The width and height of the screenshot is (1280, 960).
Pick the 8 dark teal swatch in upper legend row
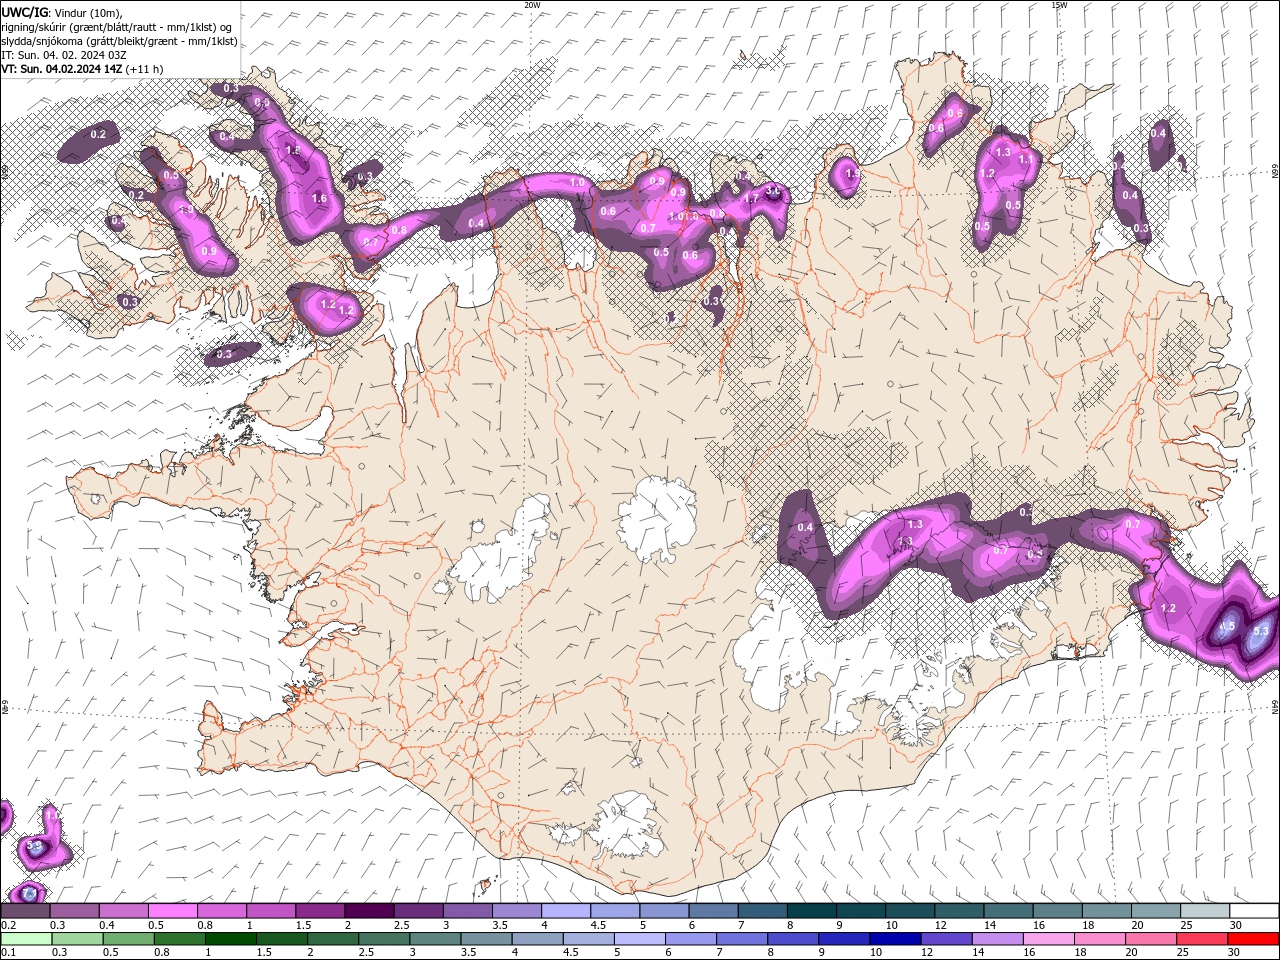click(x=811, y=911)
